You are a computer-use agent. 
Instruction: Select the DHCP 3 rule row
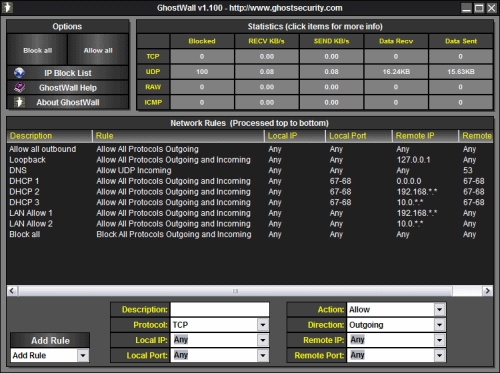[x=250, y=202]
